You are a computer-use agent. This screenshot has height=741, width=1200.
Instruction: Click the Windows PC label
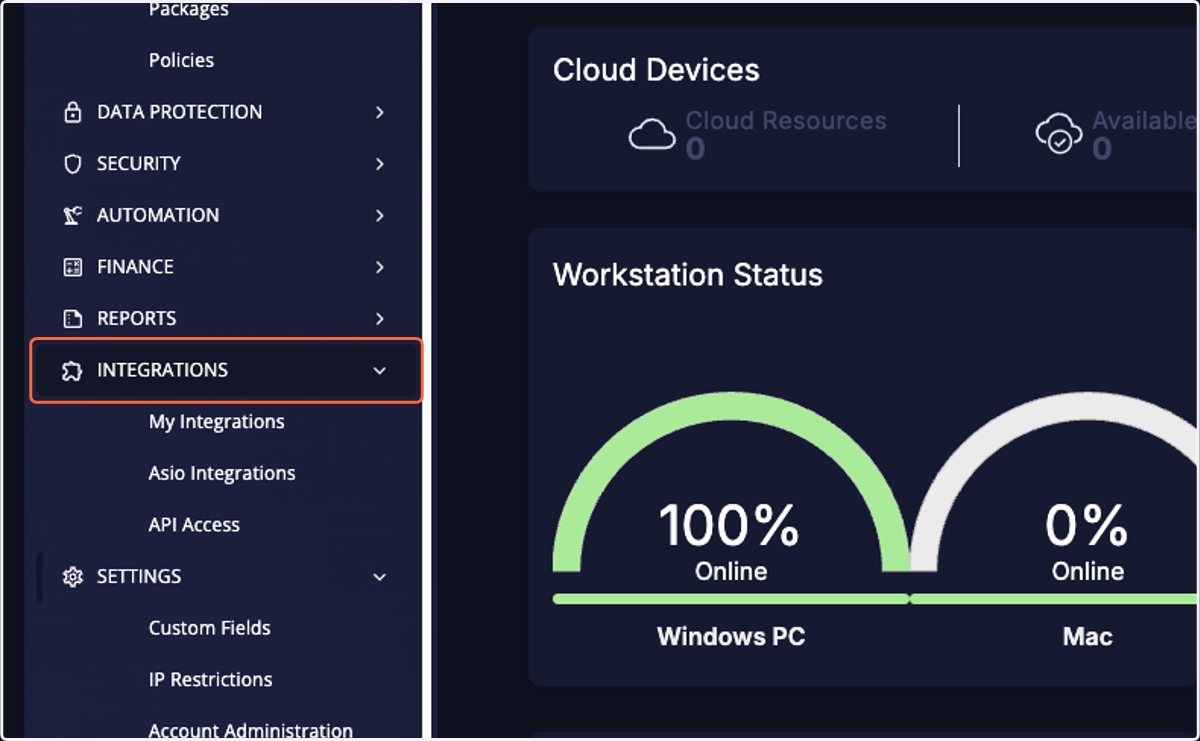731,637
